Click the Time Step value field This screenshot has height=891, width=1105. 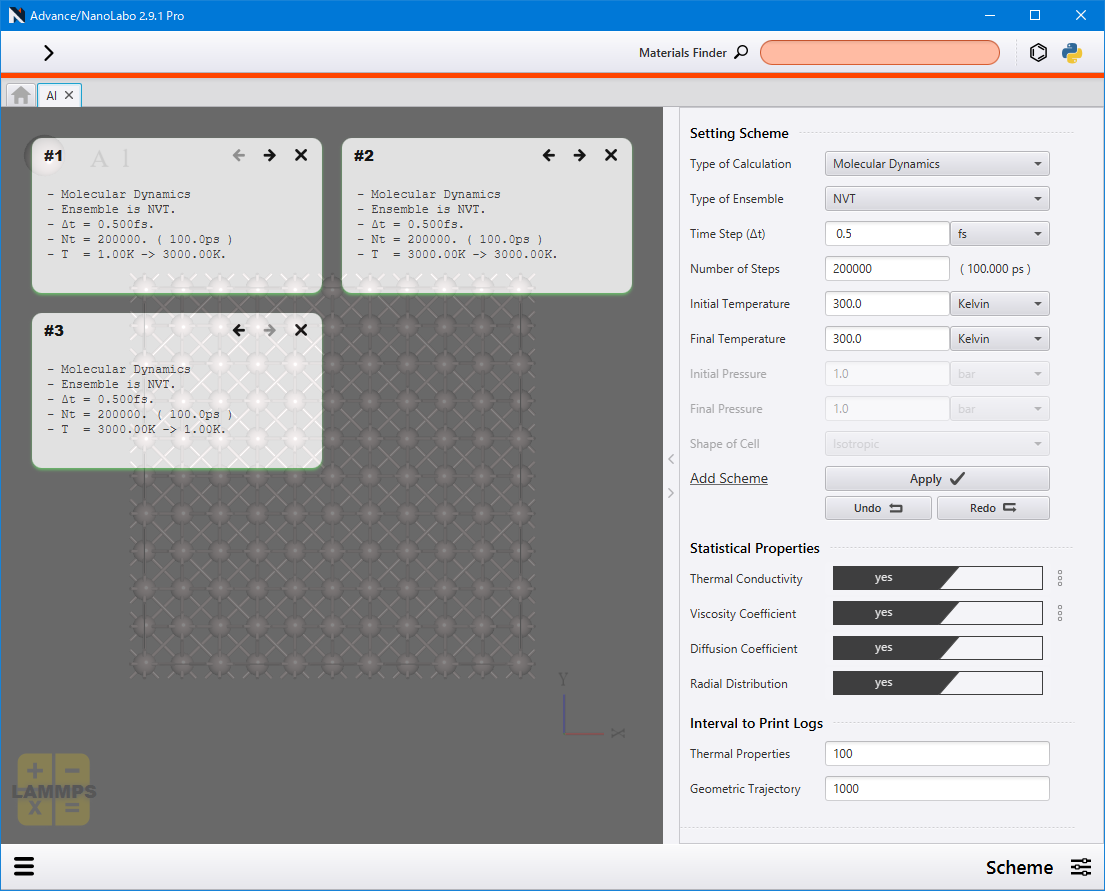[x=887, y=233]
